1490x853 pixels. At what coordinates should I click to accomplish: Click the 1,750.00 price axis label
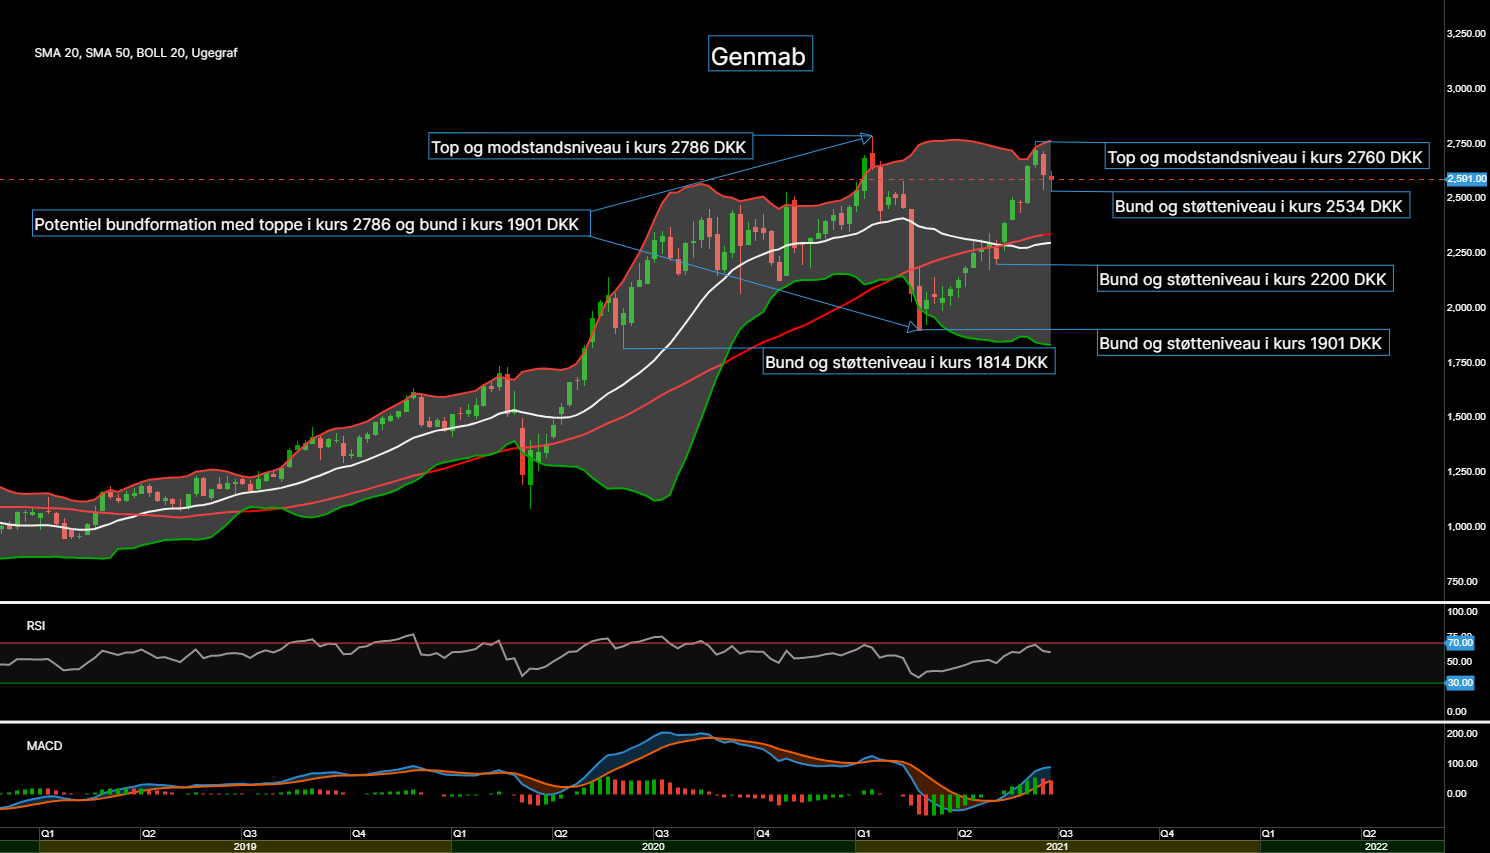pyautogui.click(x=1466, y=363)
